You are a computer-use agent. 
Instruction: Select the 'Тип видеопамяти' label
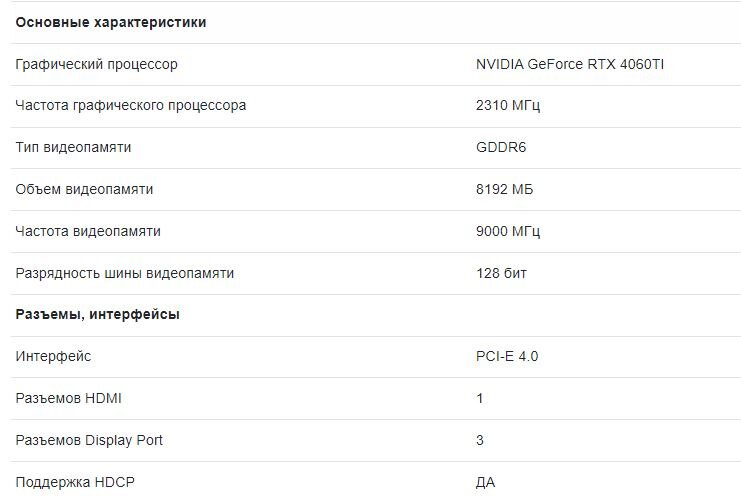pos(73,147)
